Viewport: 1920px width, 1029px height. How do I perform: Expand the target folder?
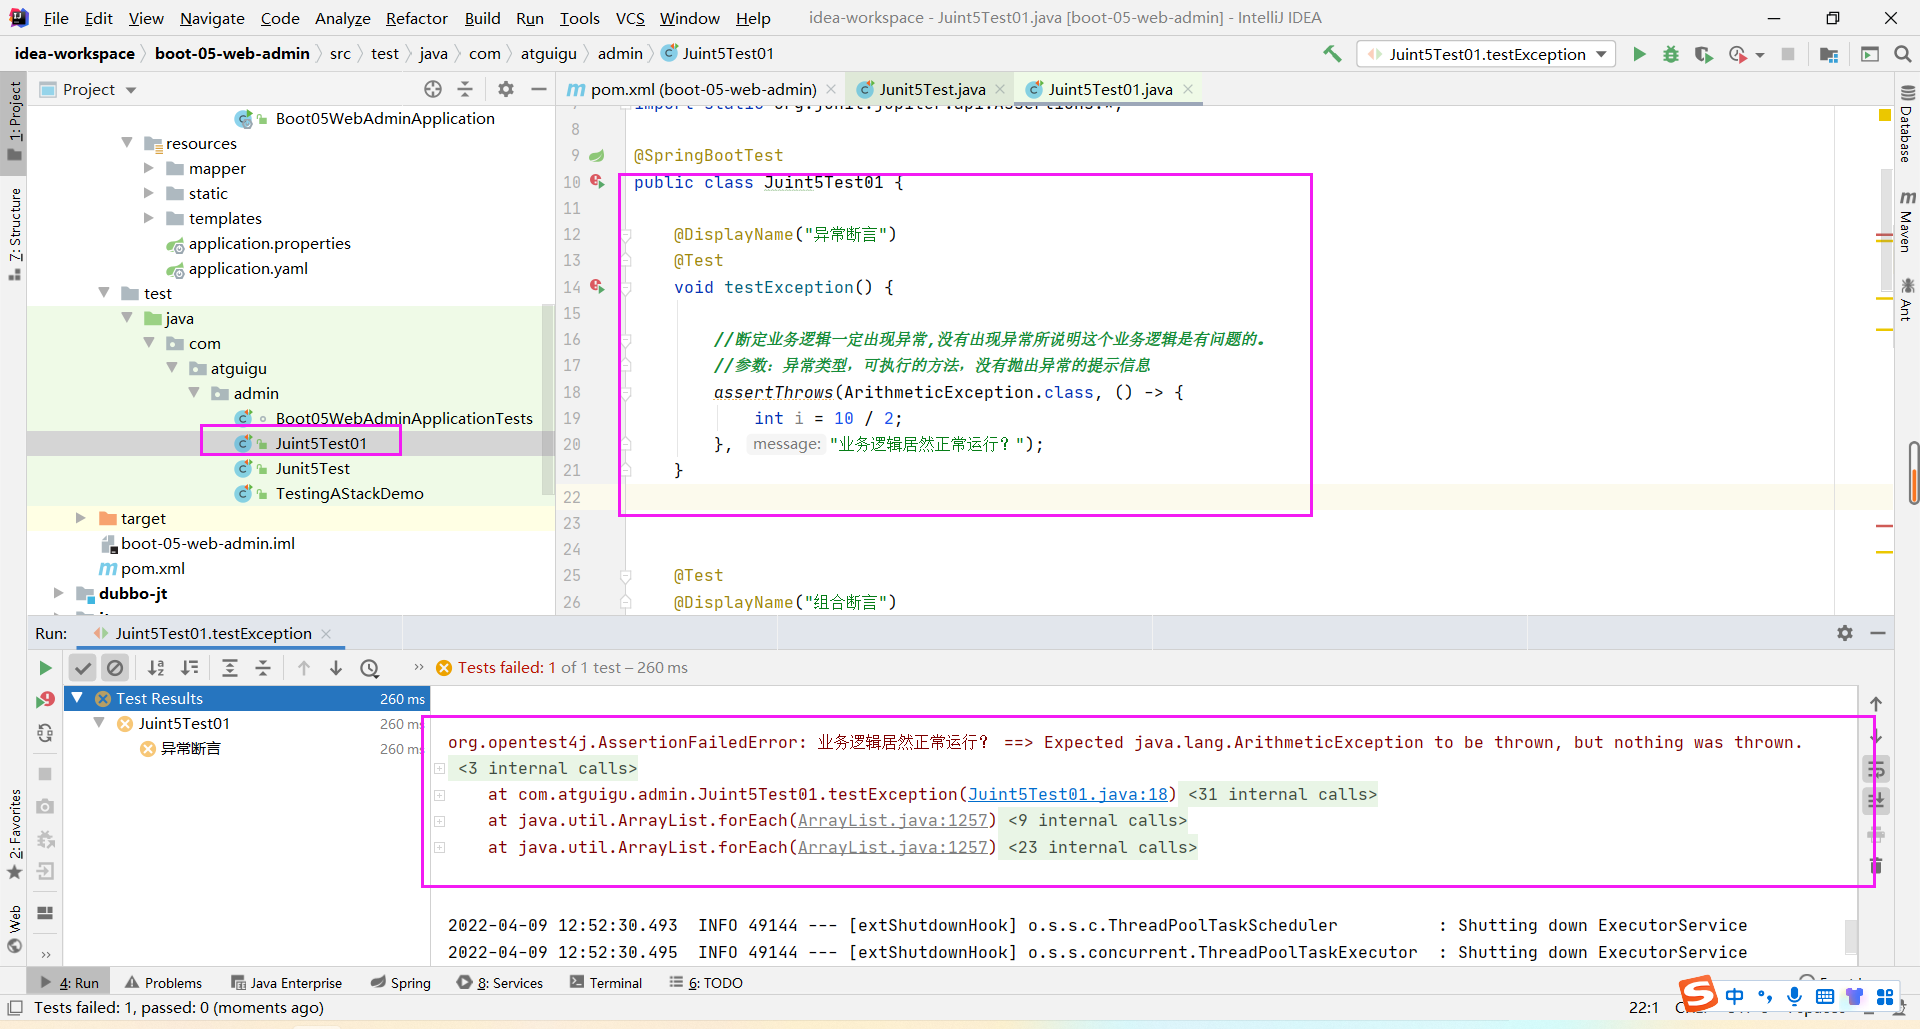click(x=81, y=518)
